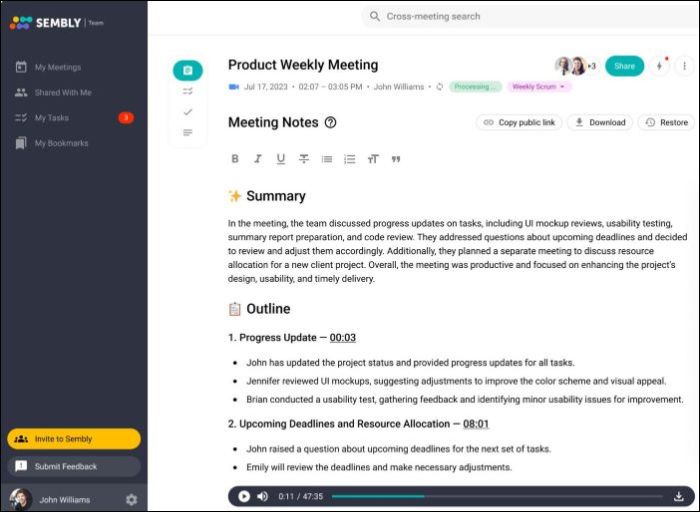Insert a bulleted list
The width and height of the screenshot is (700, 512).
pyautogui.click(x=327, y=159)
